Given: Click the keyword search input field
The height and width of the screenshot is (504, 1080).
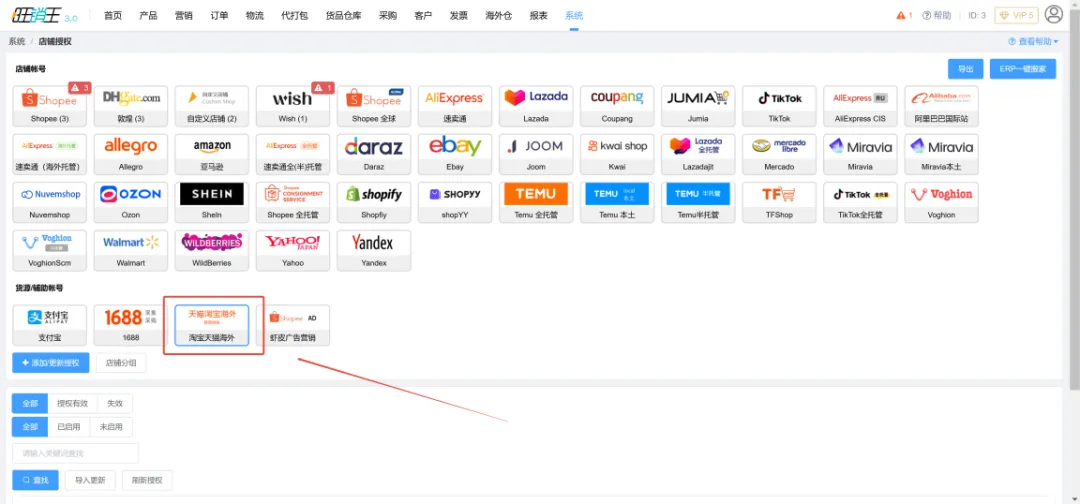Looking at the screenshot, I should (76, 453).
